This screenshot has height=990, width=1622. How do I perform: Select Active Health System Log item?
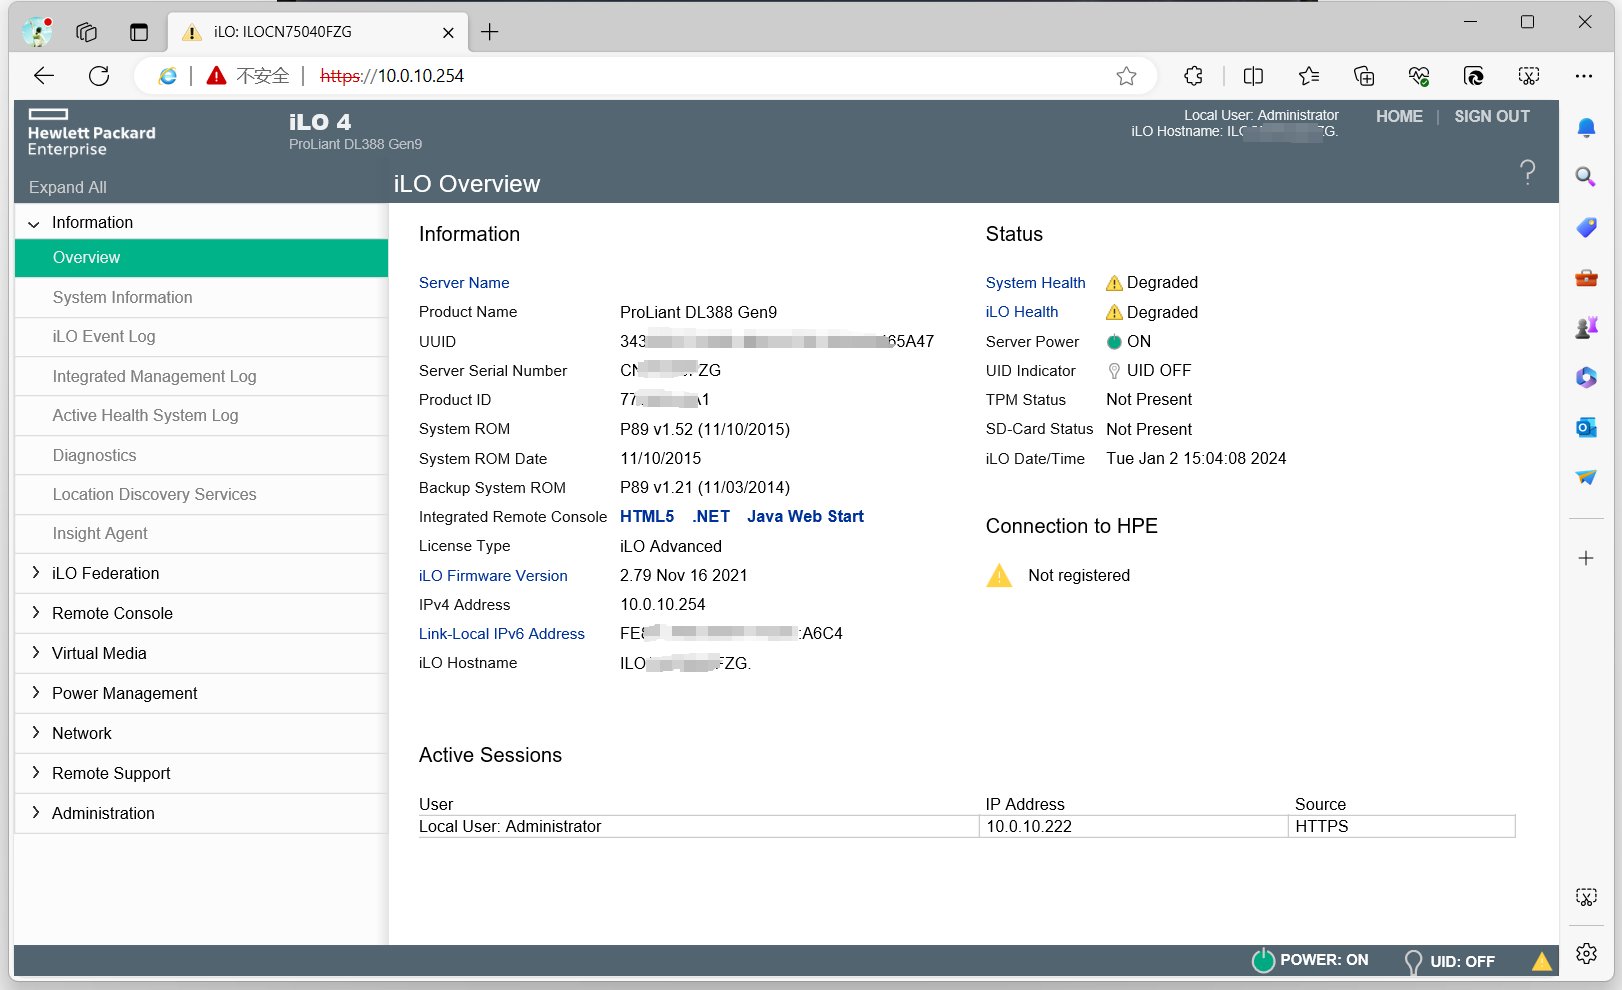(145, 416)
